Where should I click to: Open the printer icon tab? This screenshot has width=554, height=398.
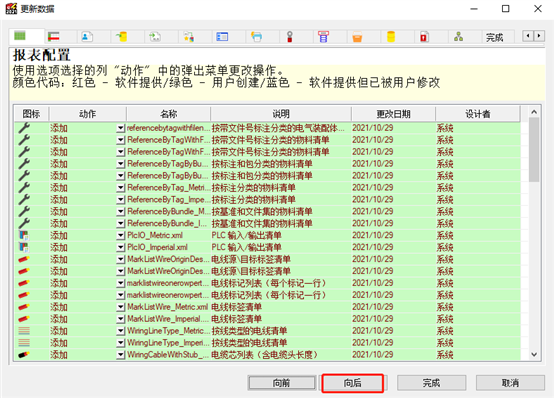(x=256, y=36)
